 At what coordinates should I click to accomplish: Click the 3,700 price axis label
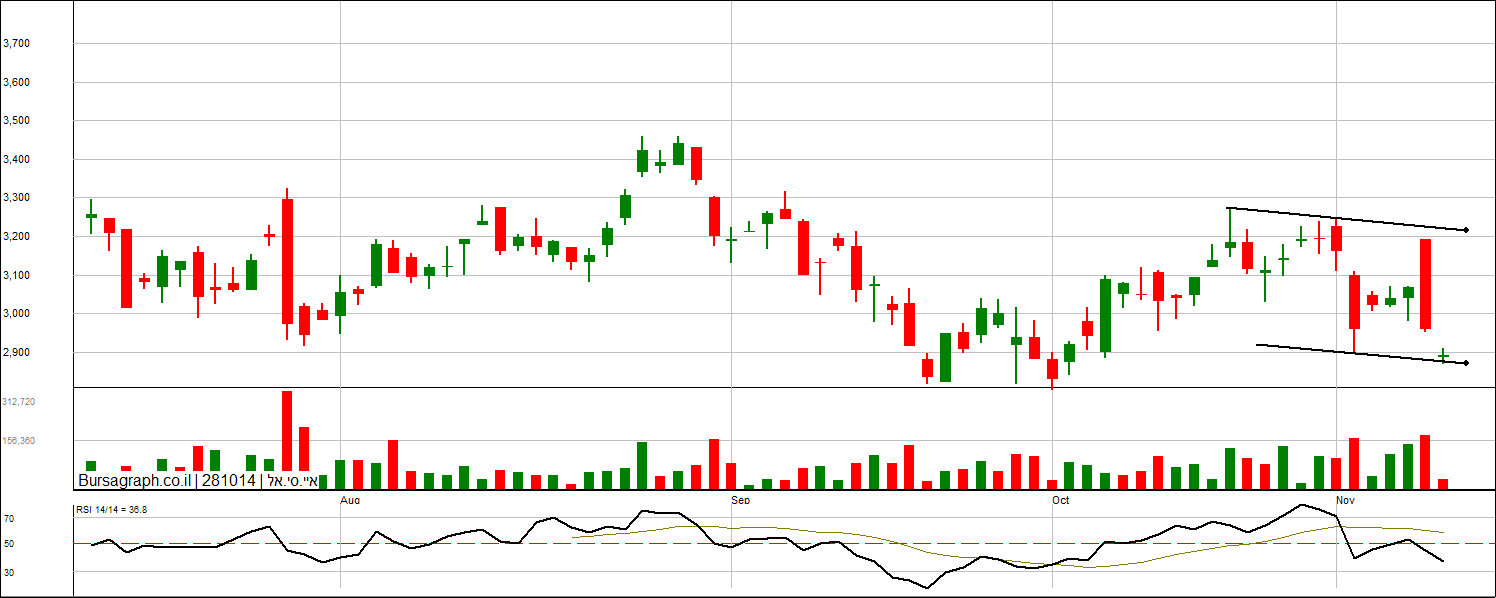point(17,44)
